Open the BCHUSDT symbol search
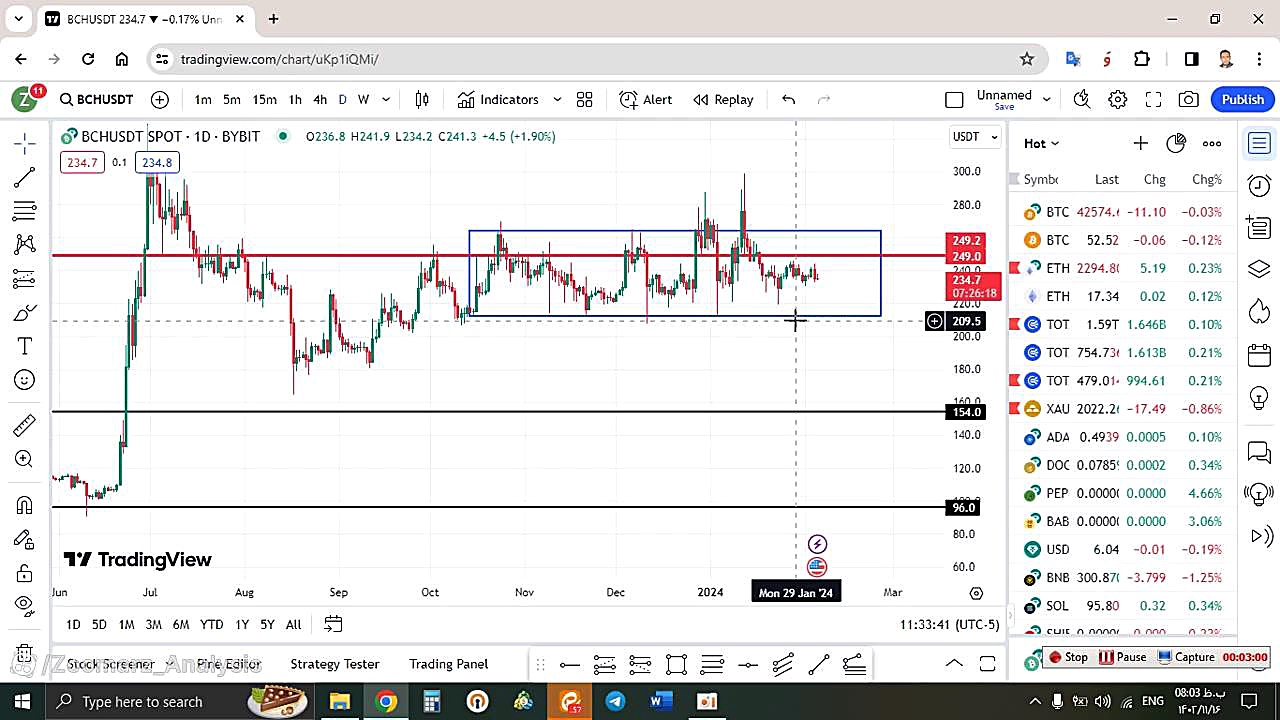The image size is (1280, 720). [96, 99]
